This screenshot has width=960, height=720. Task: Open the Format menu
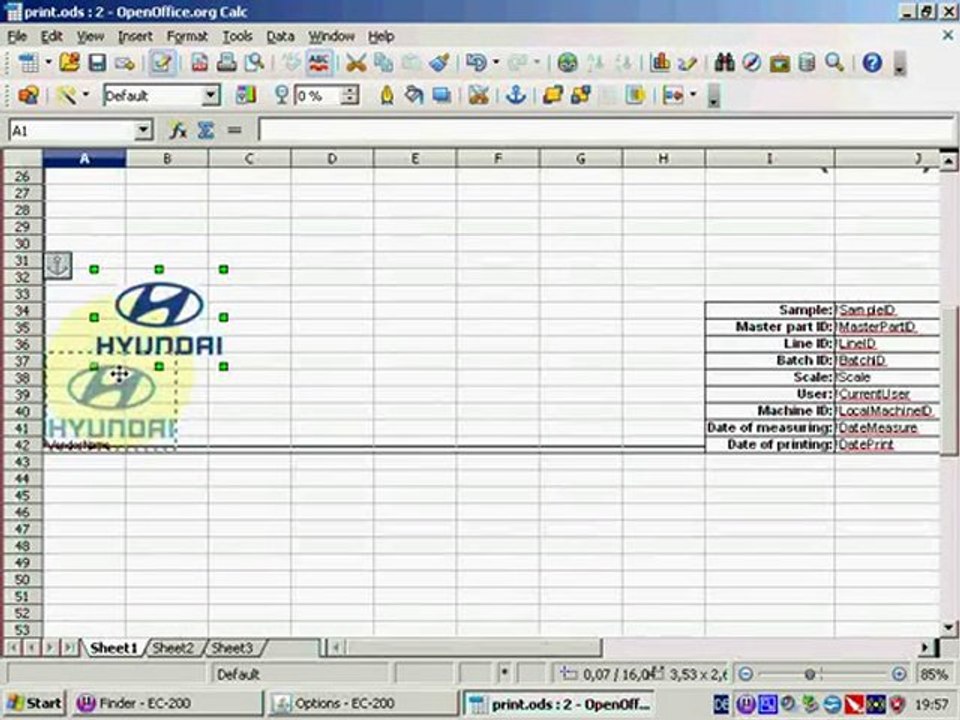[x=187, y=37]
